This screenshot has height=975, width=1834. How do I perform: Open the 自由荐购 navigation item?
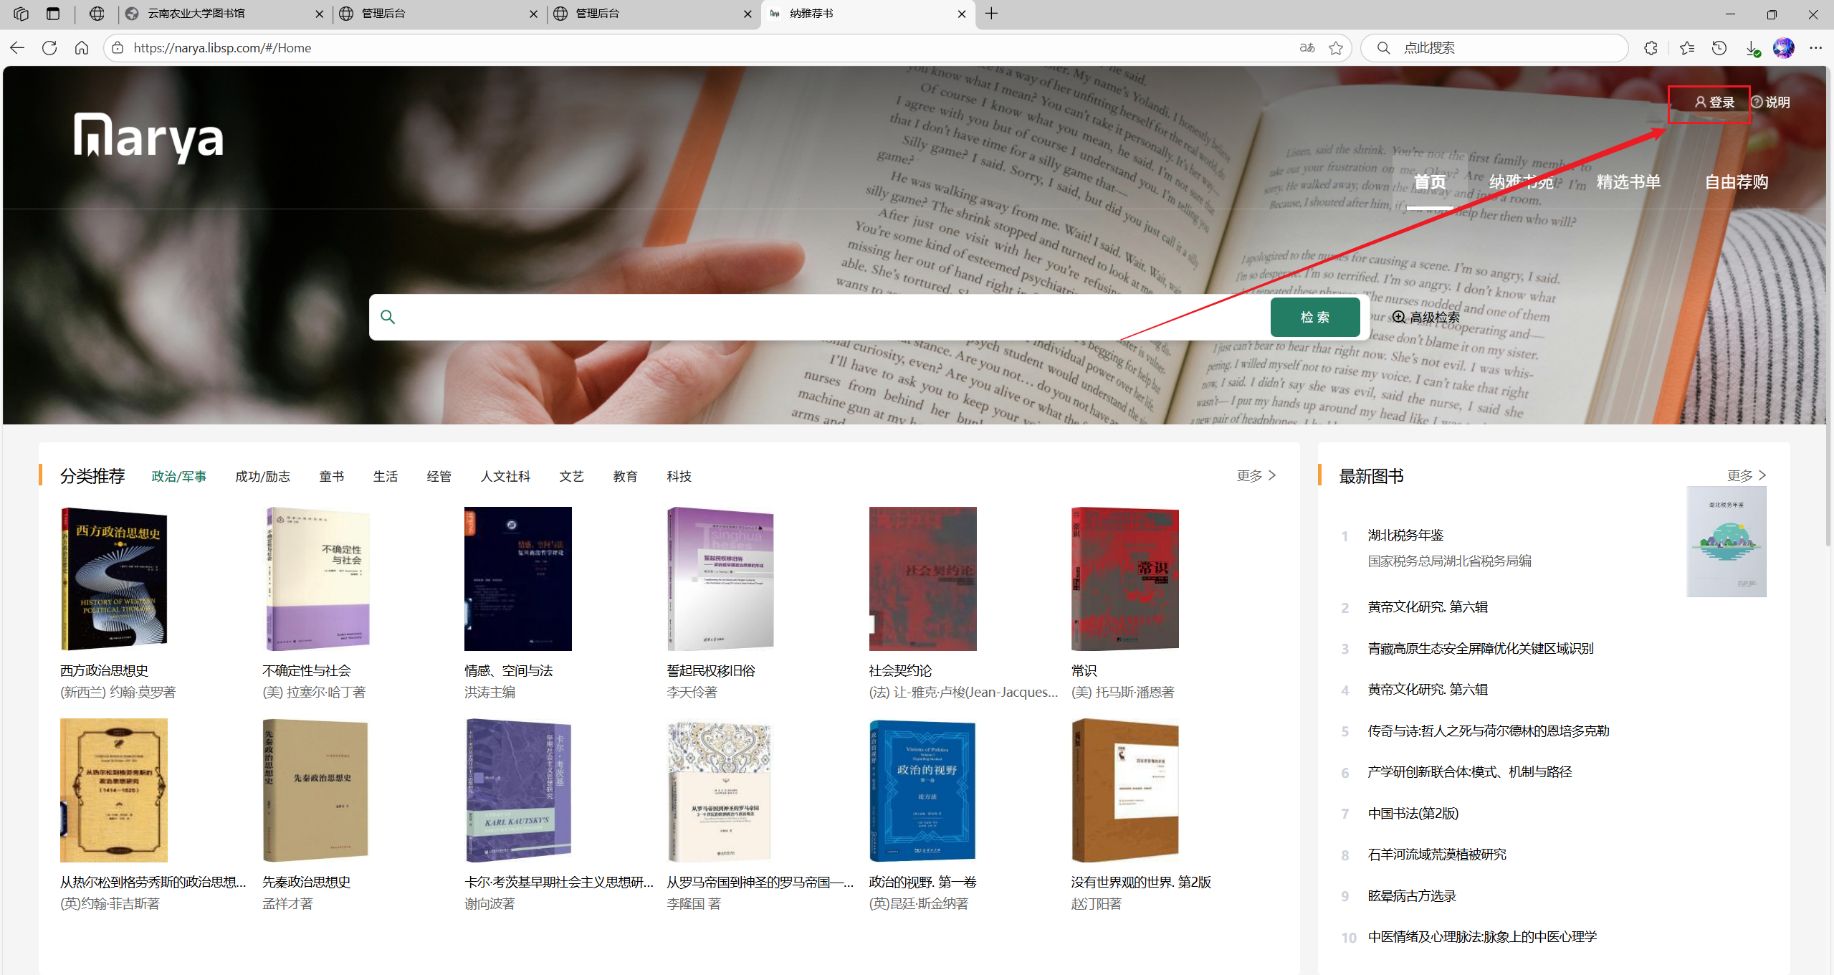pos(1736,182)
